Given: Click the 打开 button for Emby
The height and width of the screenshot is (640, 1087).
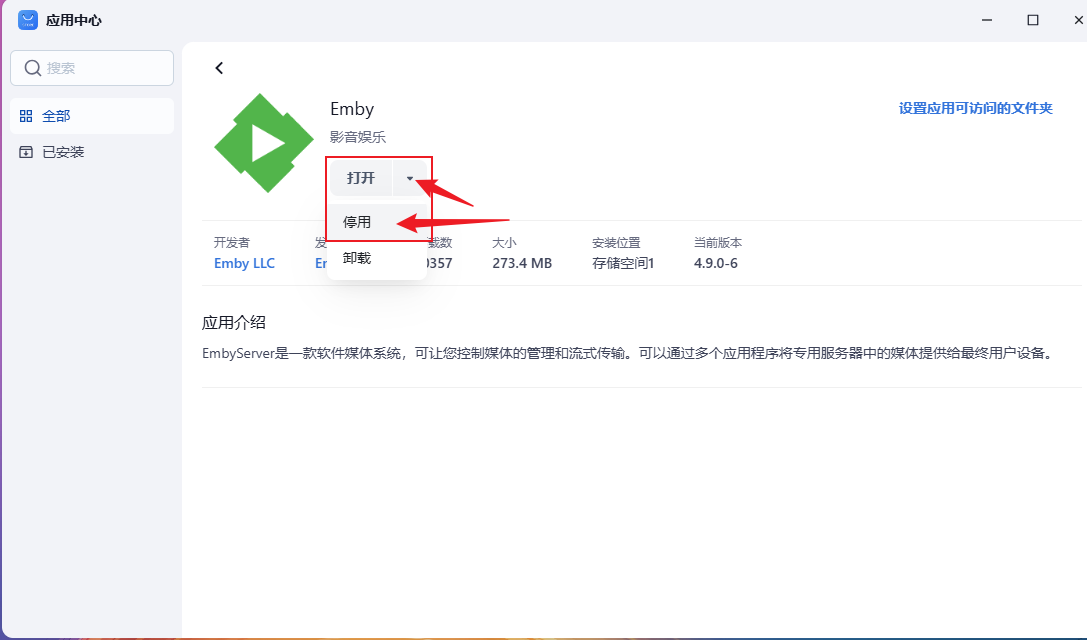Looking at the screenshot, I should pyautogui.click(x=360, y=178).
